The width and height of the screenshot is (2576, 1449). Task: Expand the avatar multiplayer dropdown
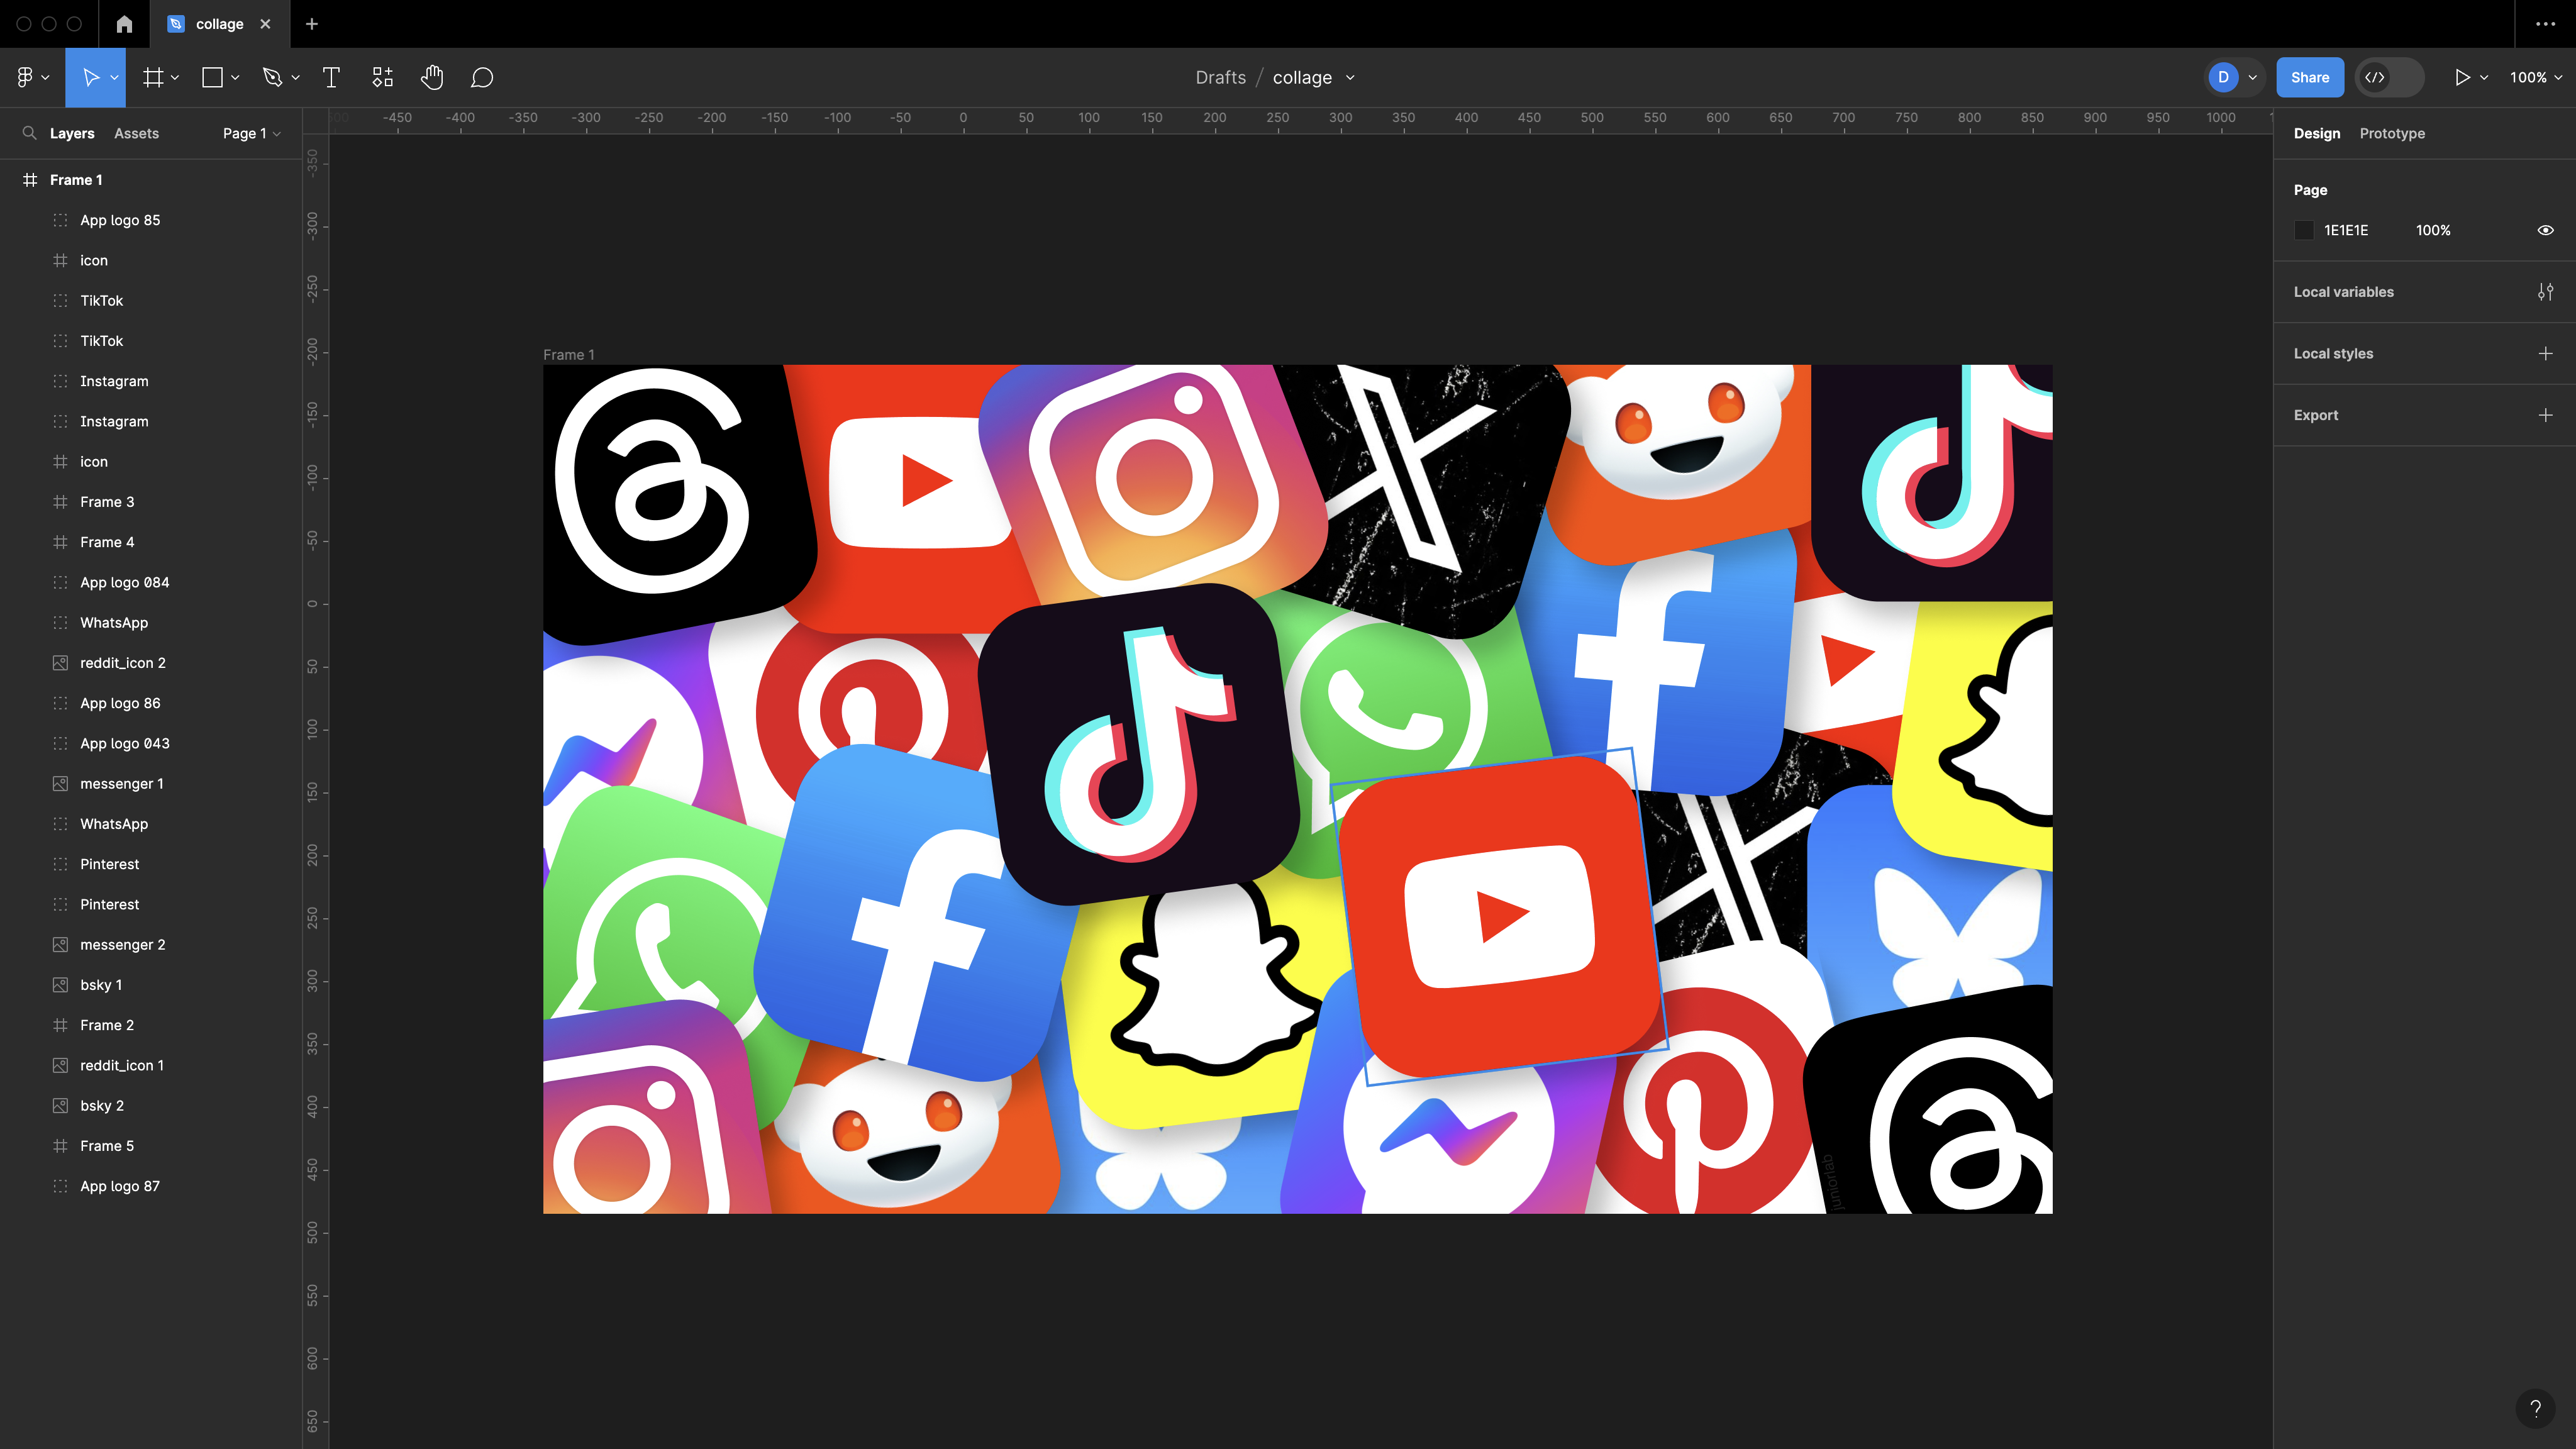[2252, 77]
